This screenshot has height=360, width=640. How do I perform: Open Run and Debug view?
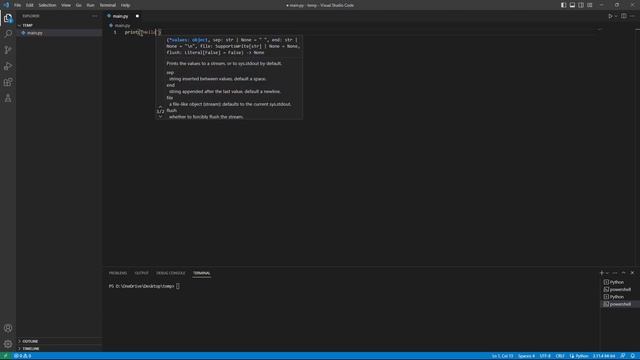tap(8, 66)
